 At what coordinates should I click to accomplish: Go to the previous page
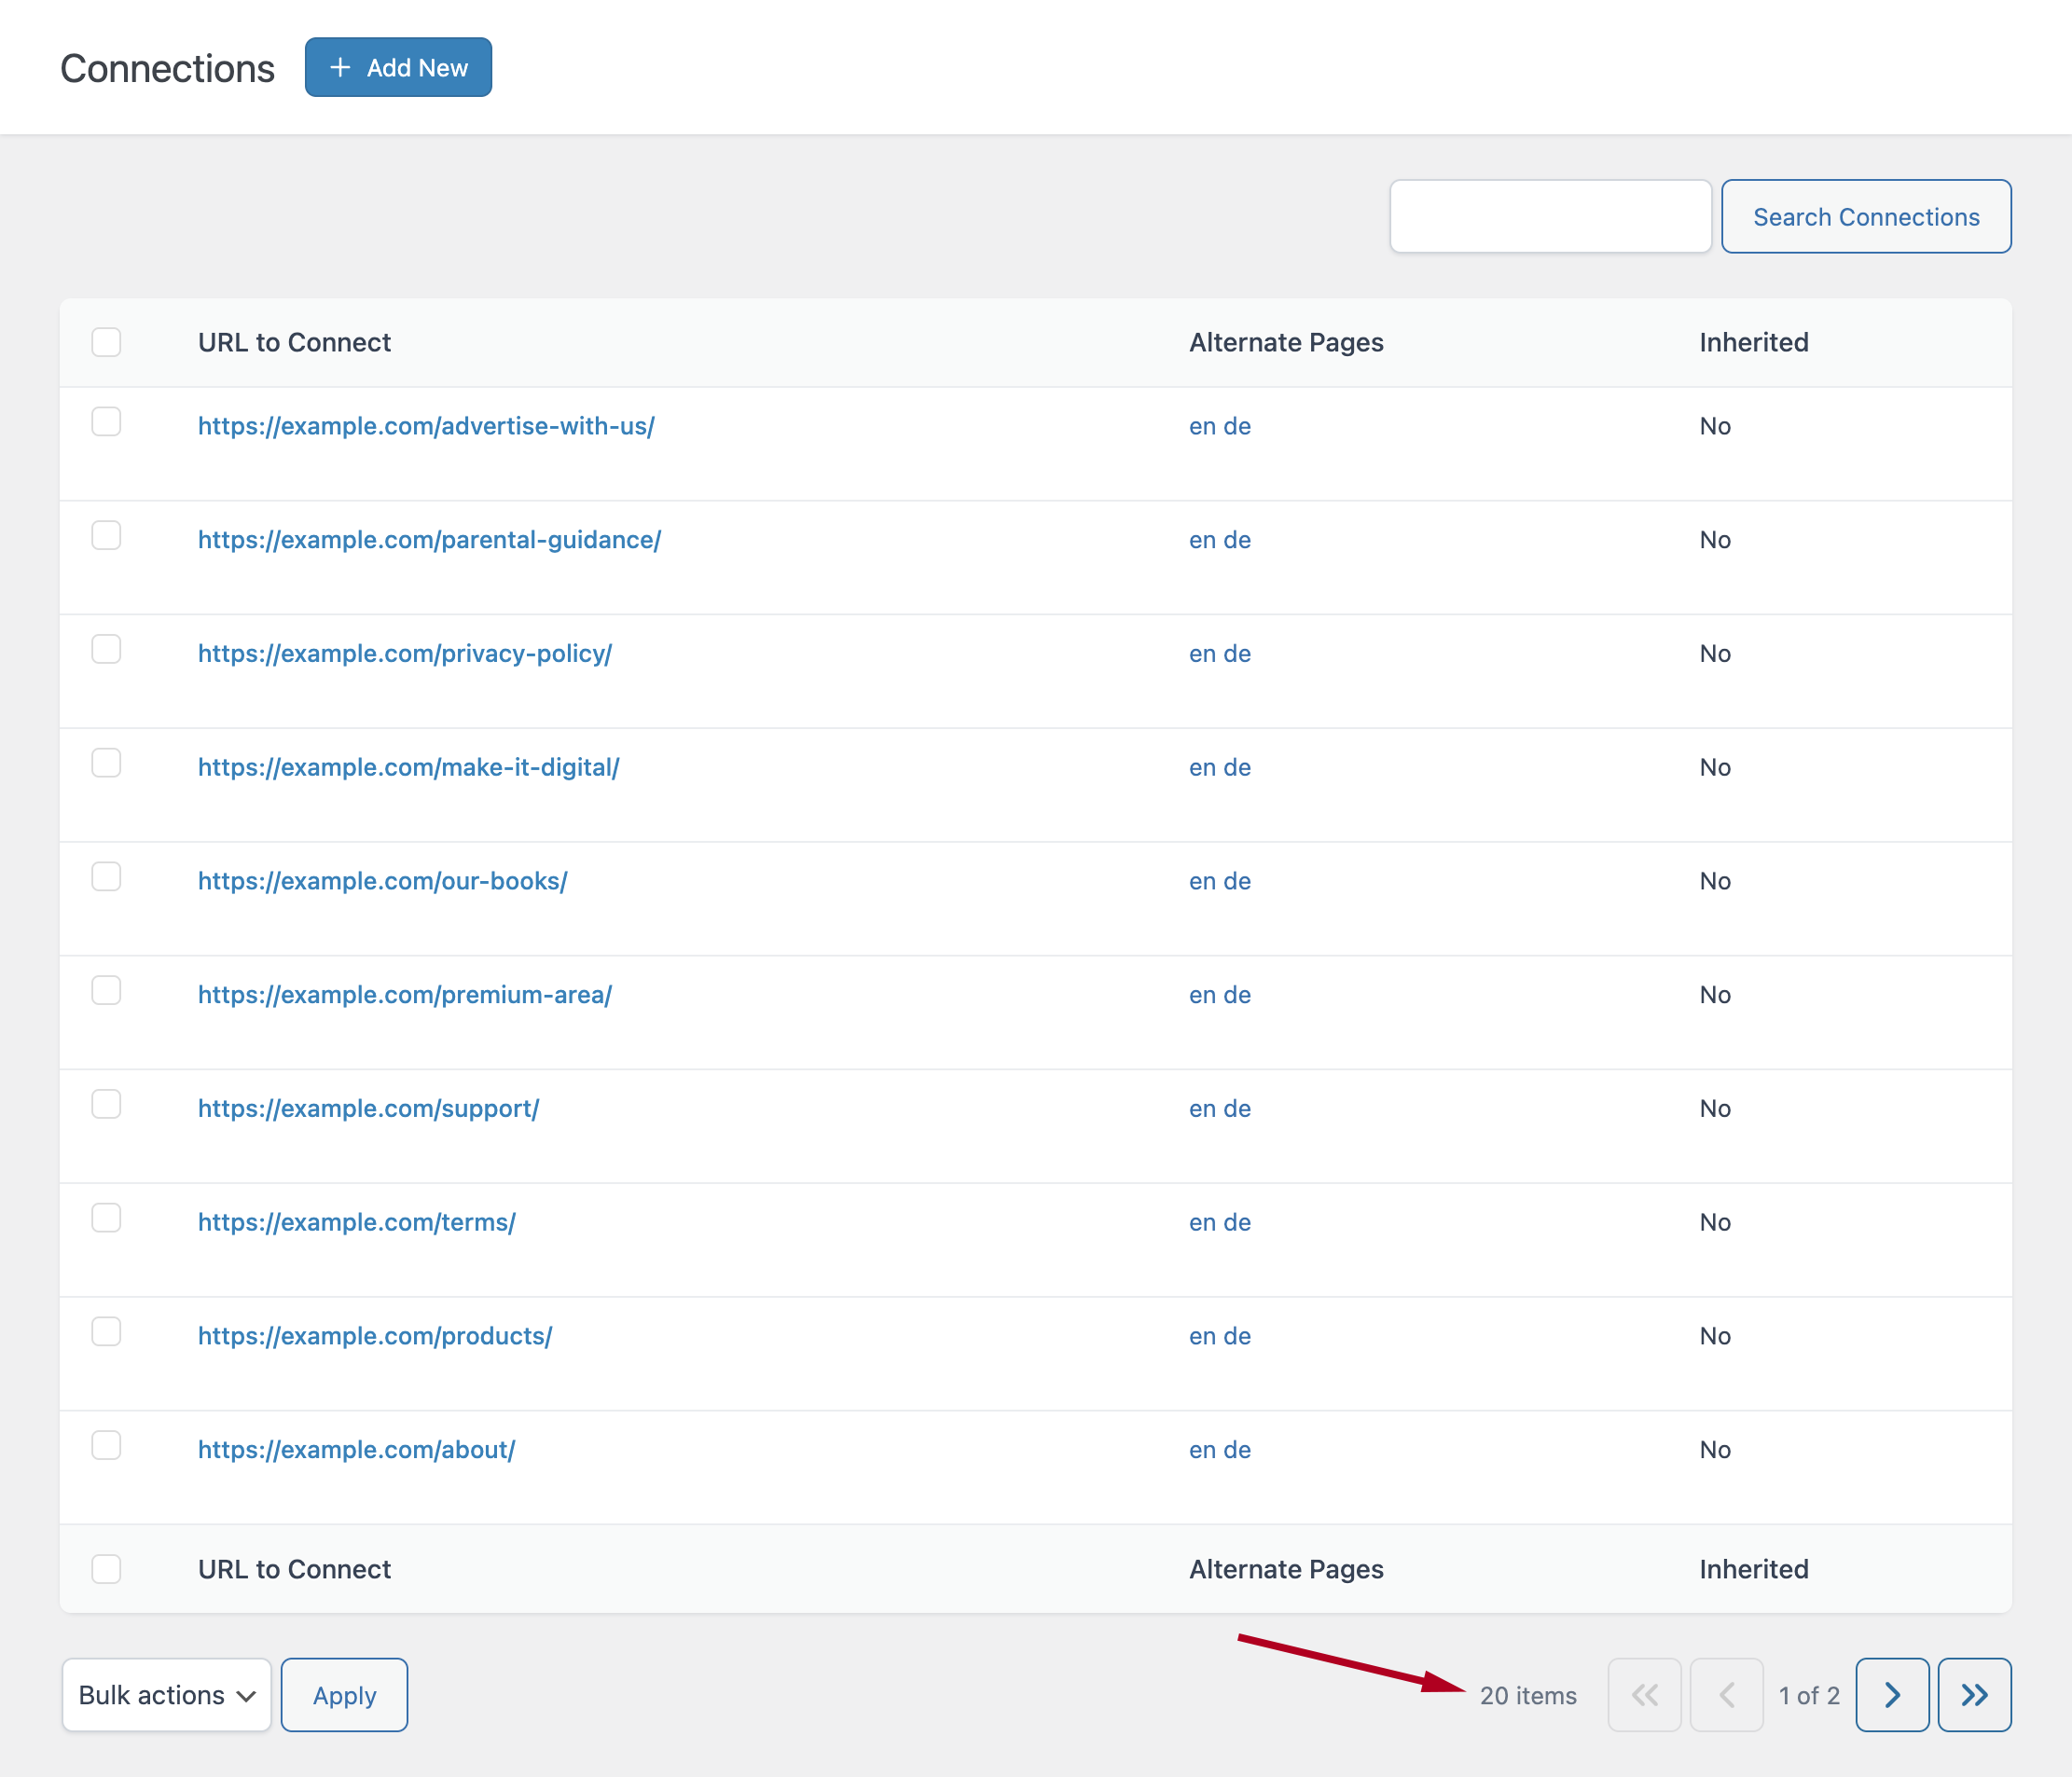click(1727, 1694)
